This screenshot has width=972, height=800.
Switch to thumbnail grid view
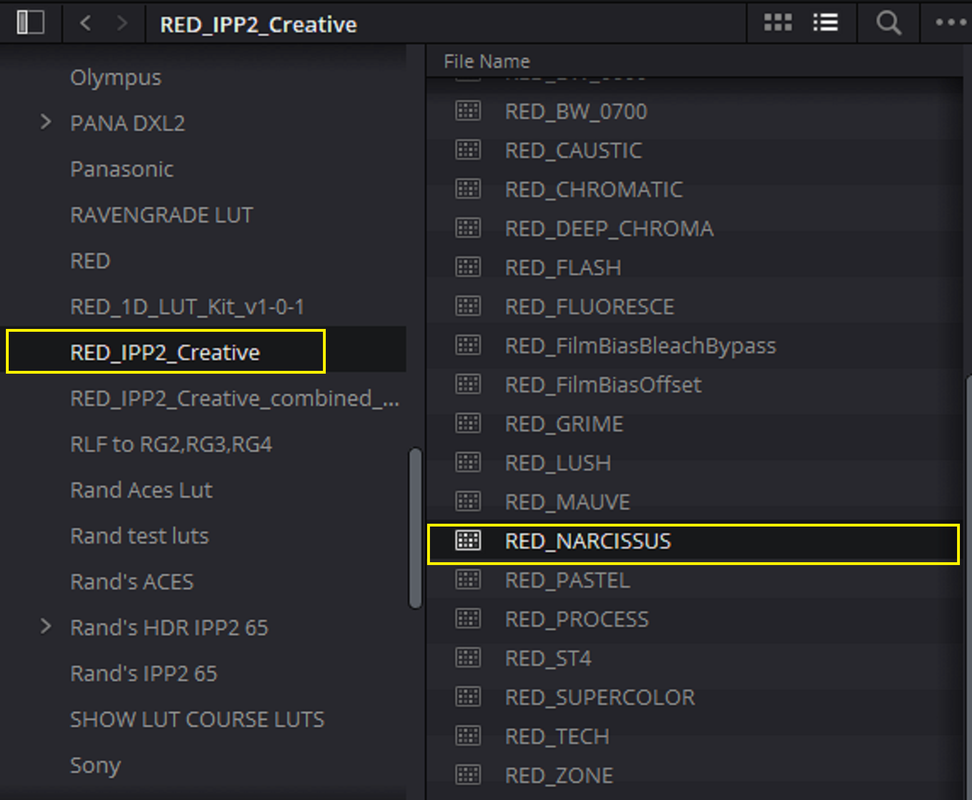777,23
